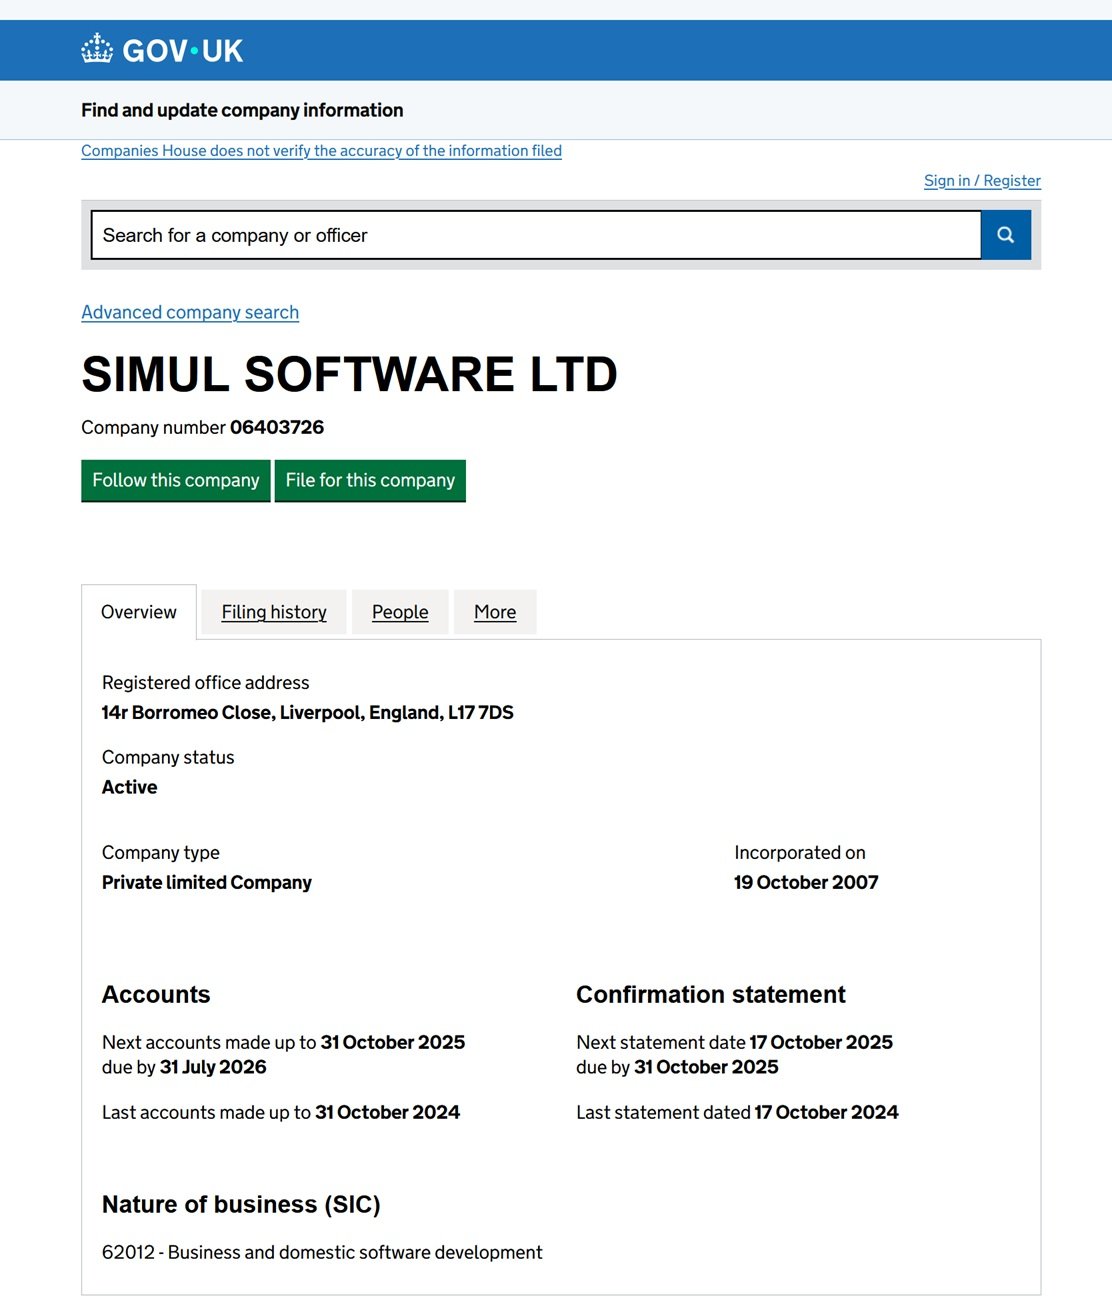
Task: Click the Confirmation statement heading
Action: 710,994
